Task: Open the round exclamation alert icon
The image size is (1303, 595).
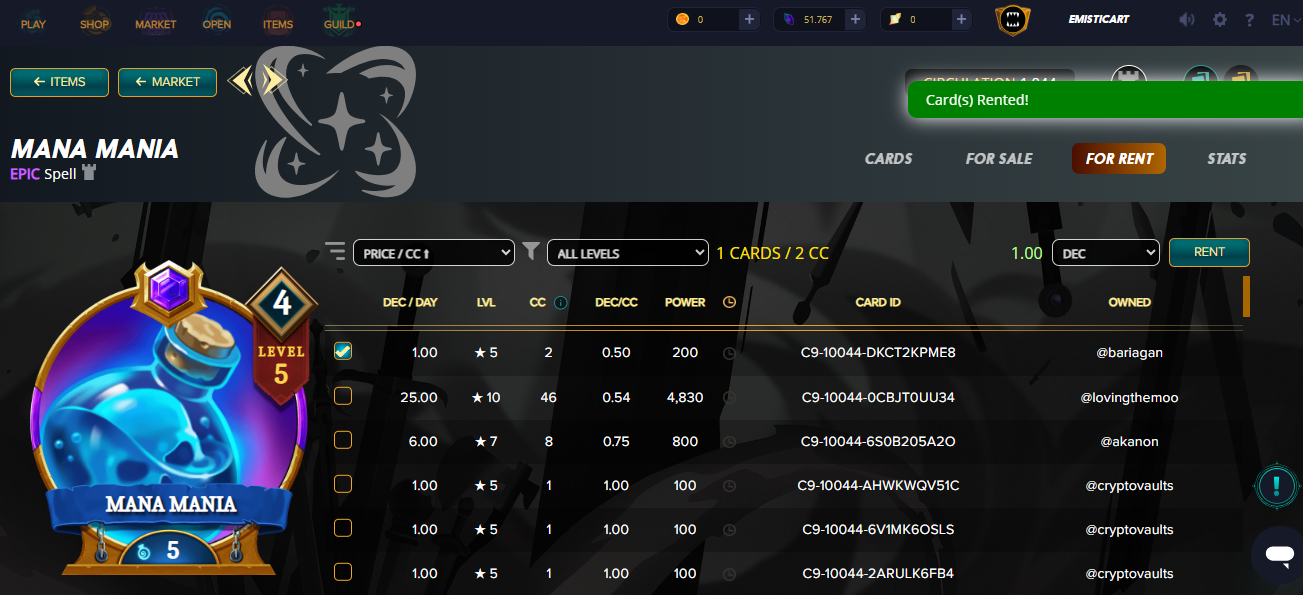Action: click(x=1276, y=485)
